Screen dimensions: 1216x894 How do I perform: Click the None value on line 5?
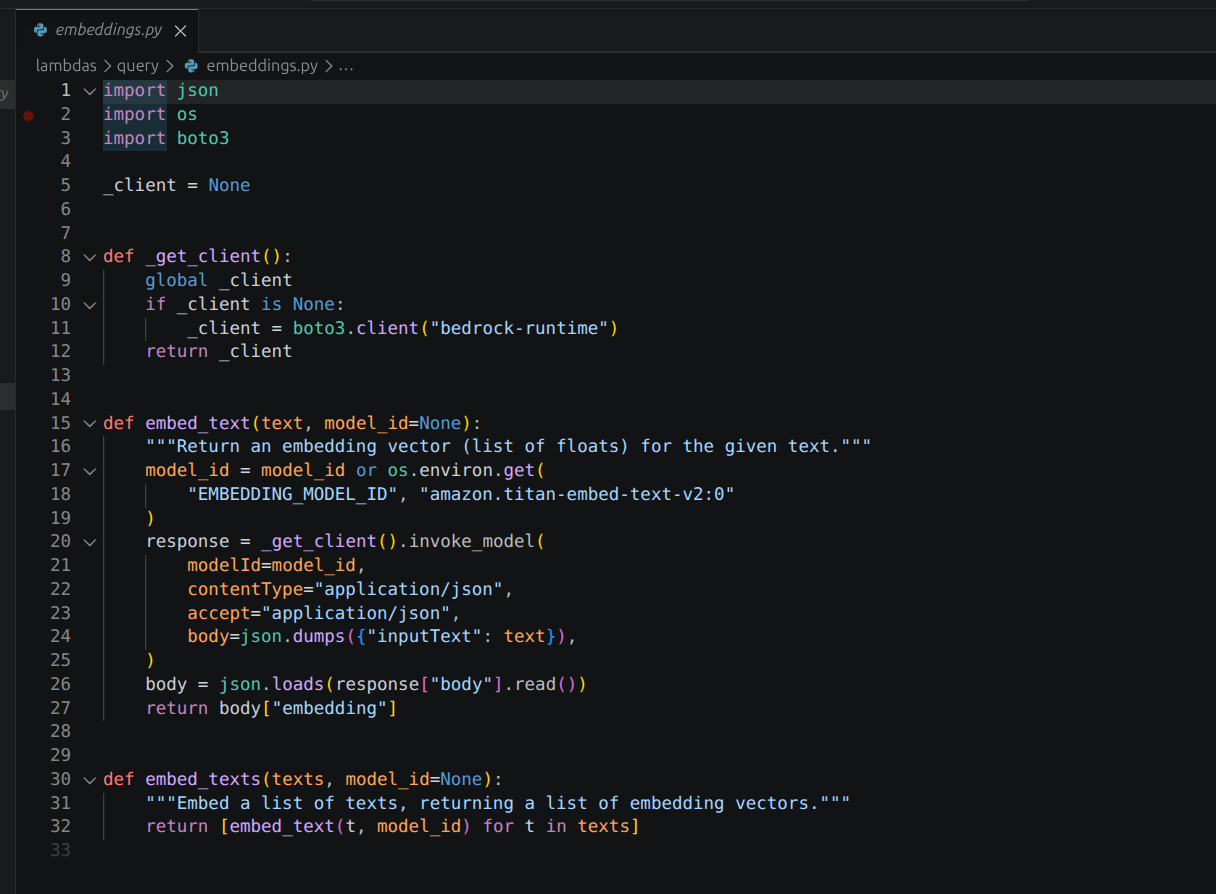point(229,185)
